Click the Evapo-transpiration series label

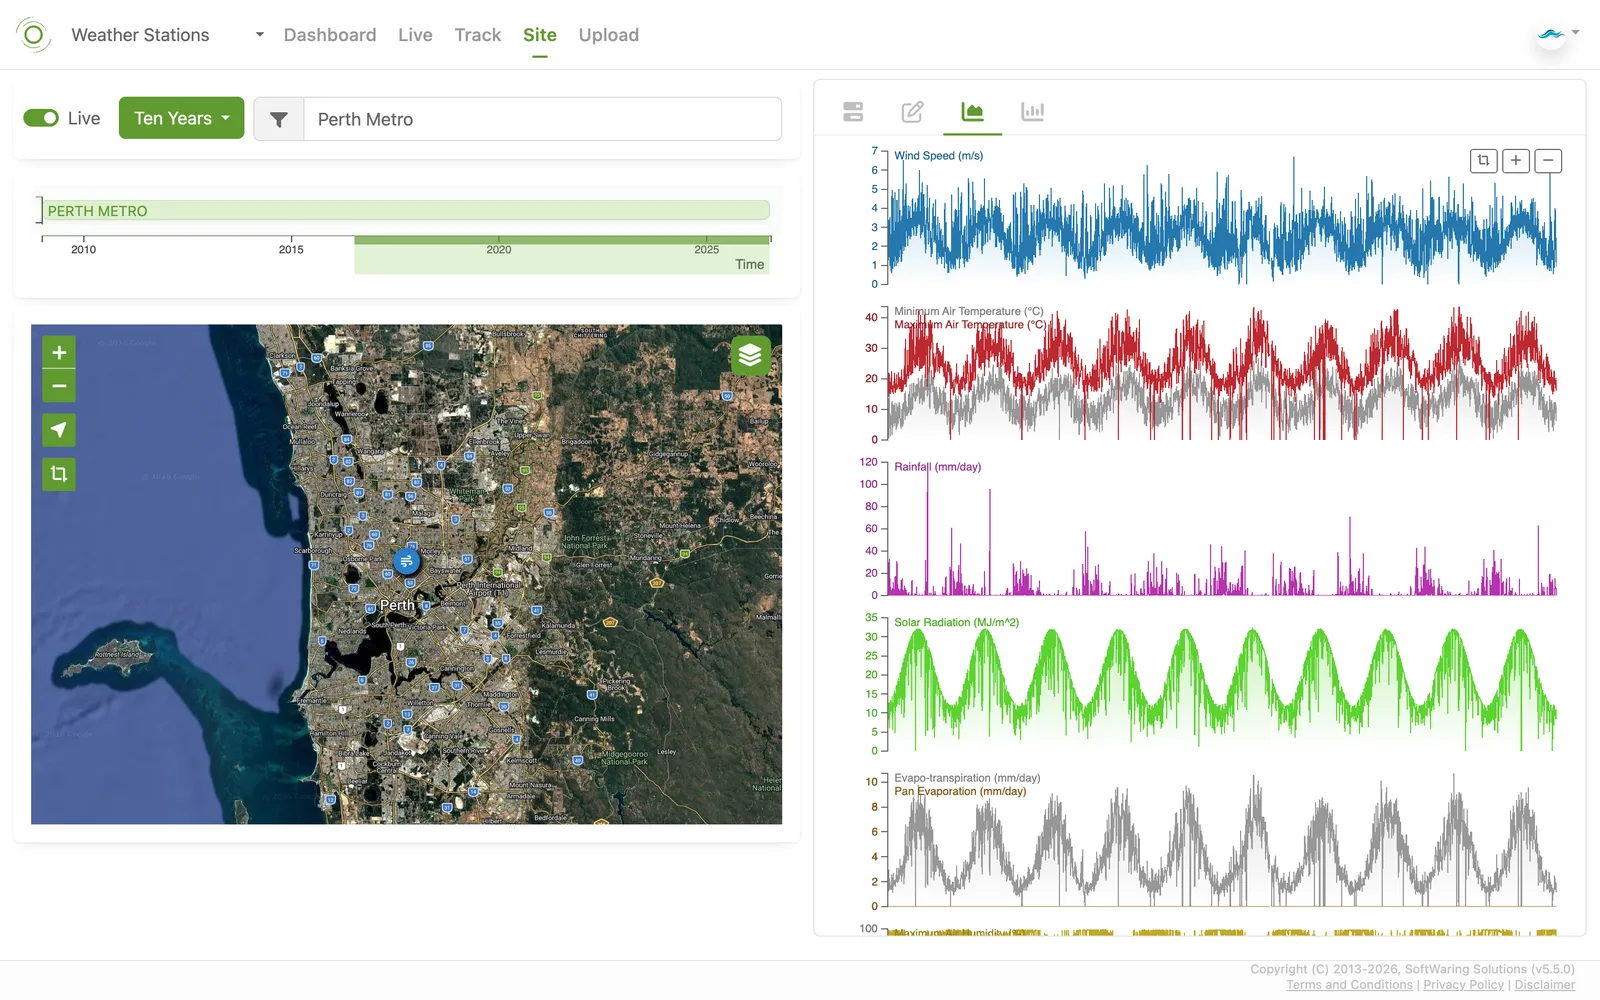click(x=967, y=778)
